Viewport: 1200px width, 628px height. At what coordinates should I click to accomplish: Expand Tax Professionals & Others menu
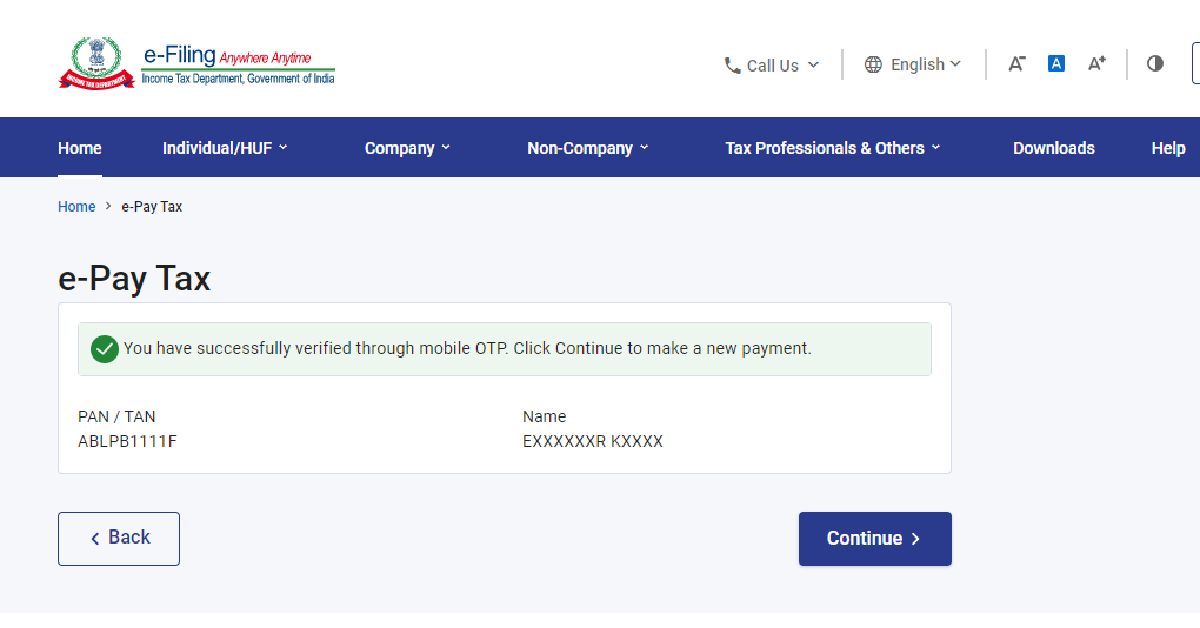(832, 148)
